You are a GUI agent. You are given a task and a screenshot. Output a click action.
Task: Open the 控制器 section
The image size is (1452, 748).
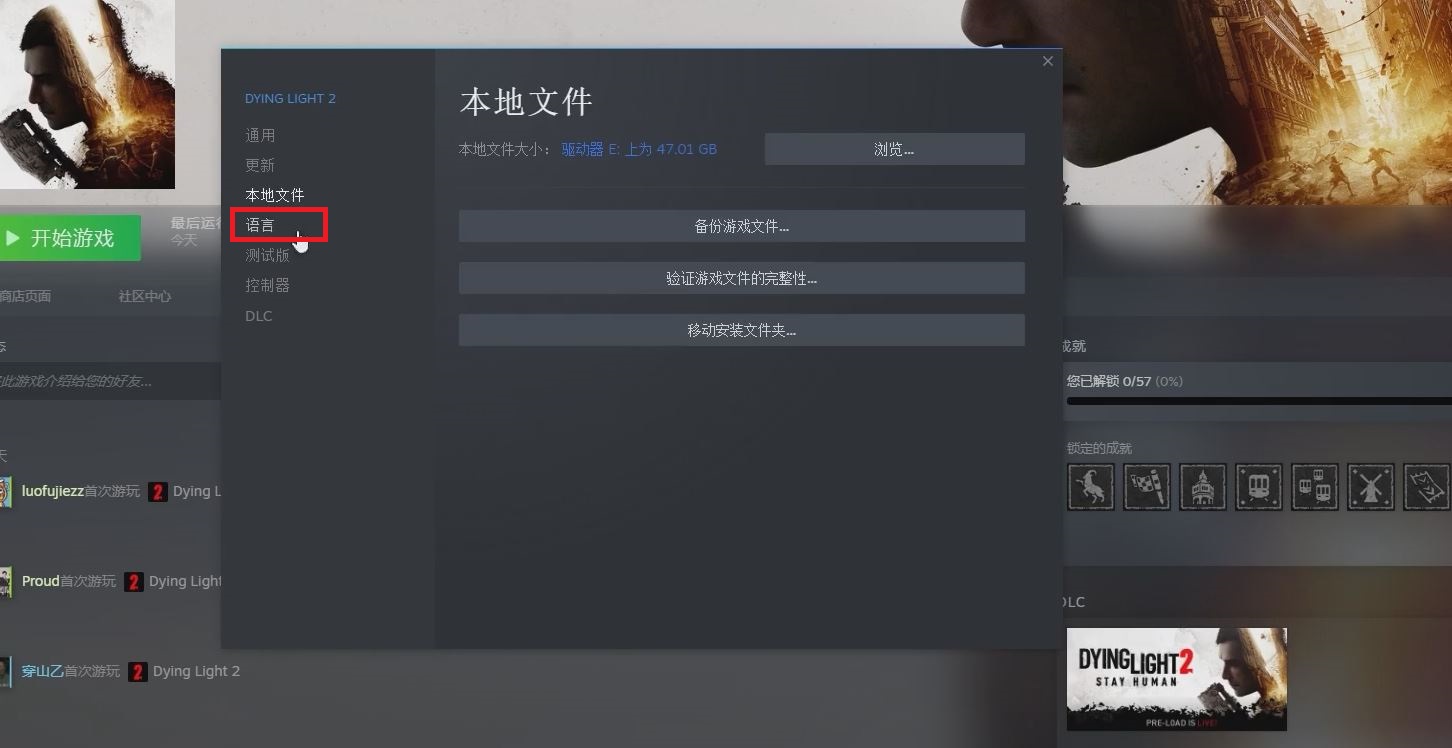click(x=267, y=285)
